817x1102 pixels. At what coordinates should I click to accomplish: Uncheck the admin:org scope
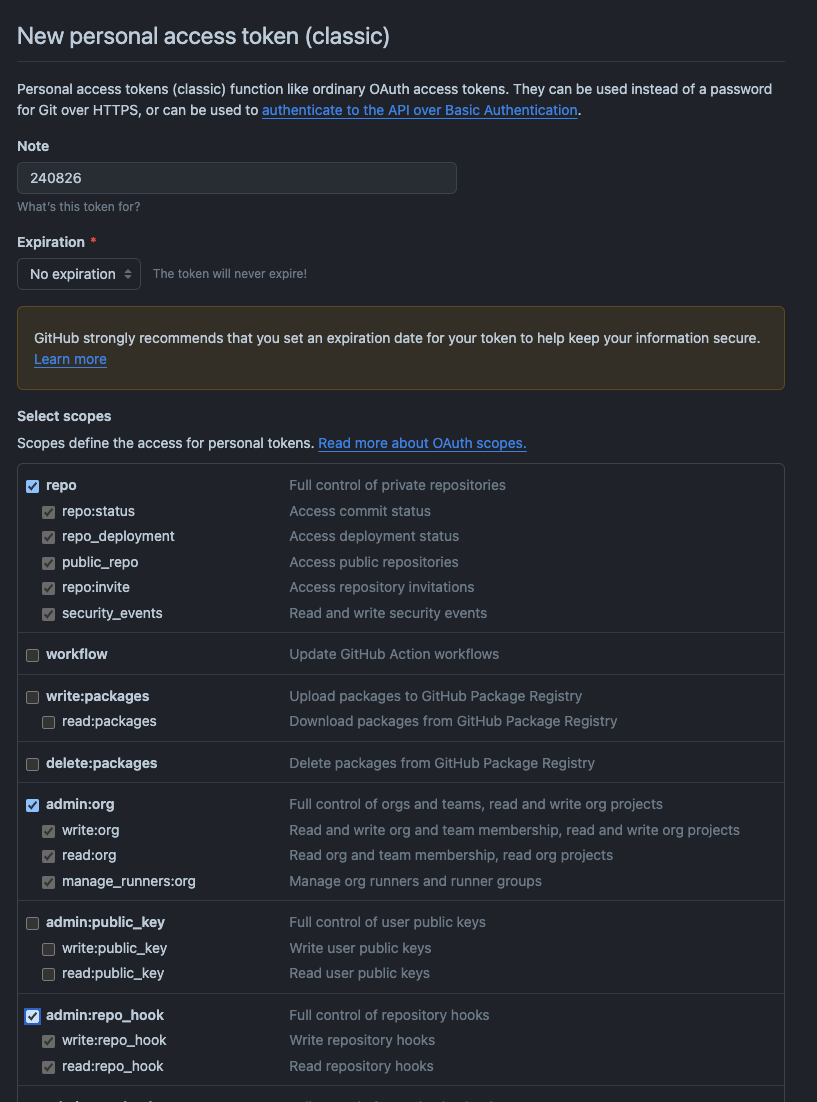[32, 805]
